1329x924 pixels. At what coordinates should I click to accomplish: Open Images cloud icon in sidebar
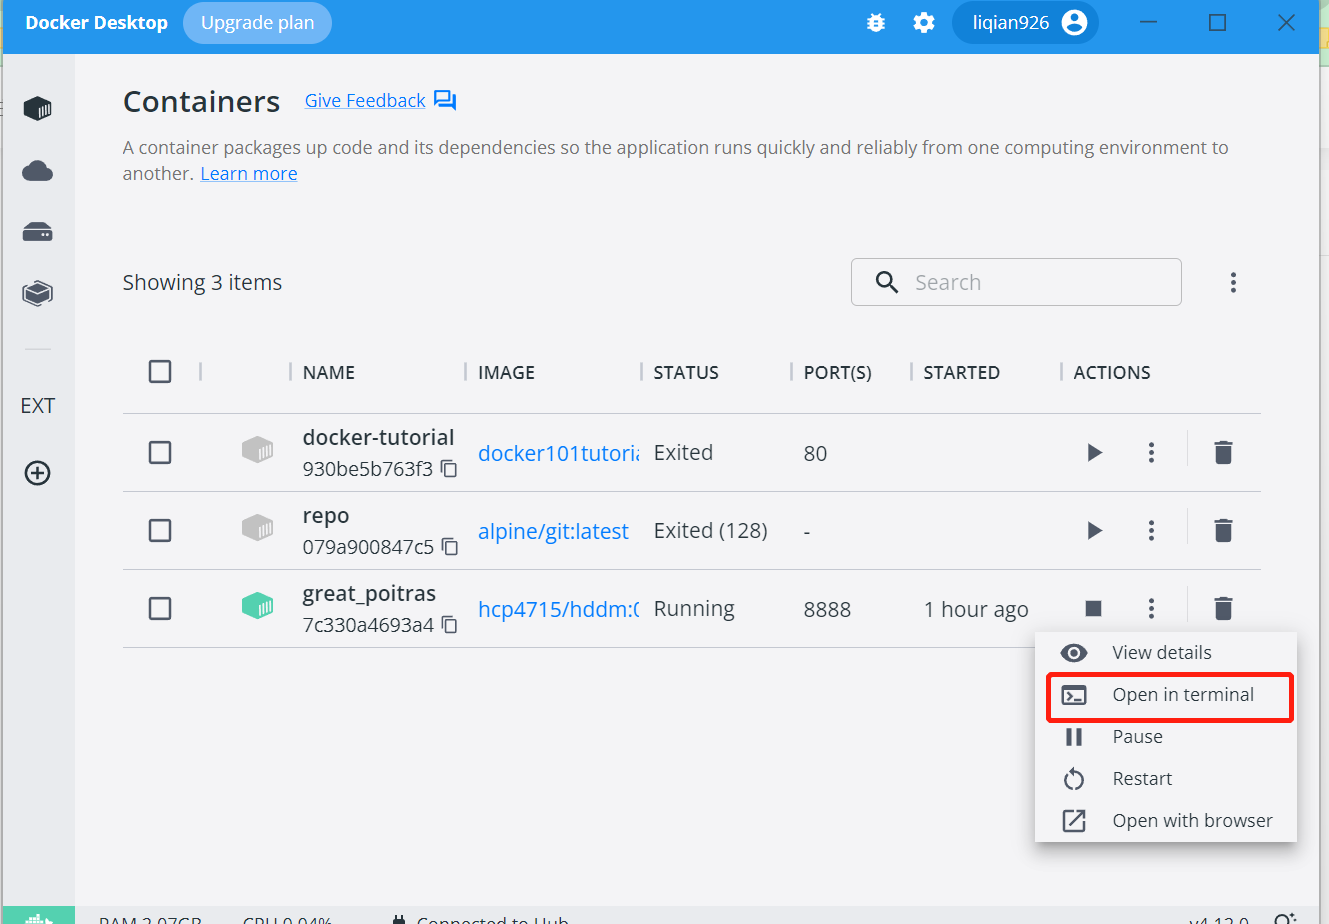coord(37,171)
